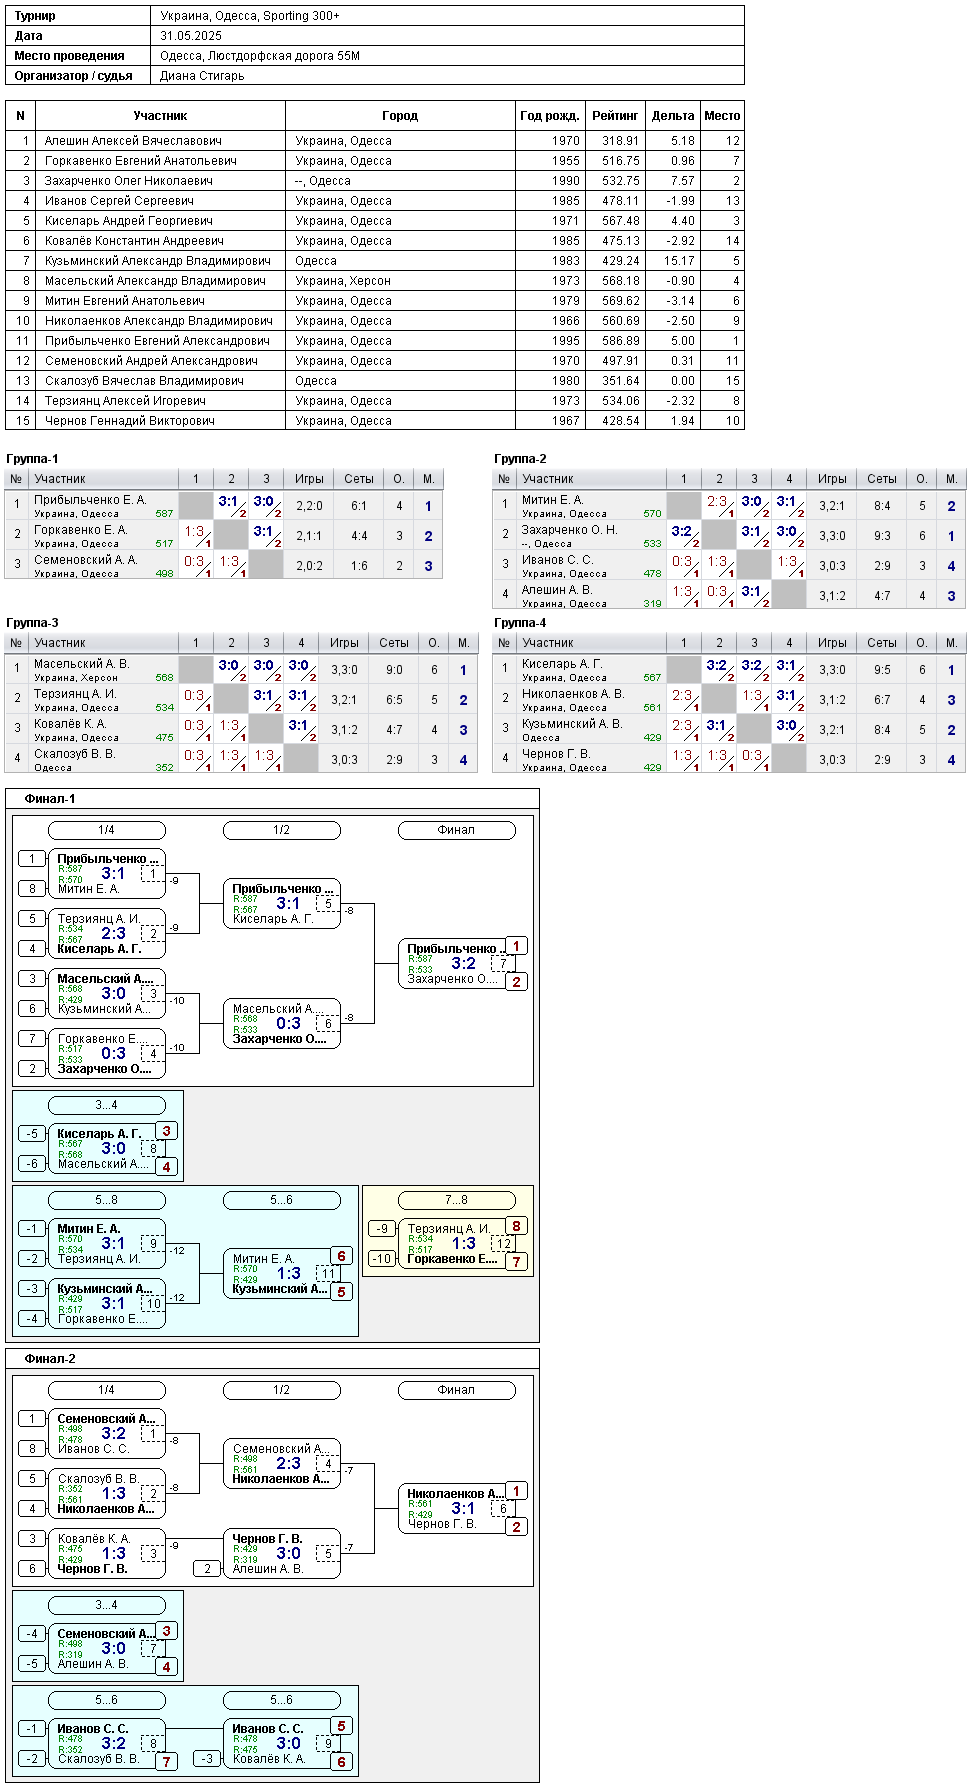Select participant 'Терзиянц Алексей Игоревич'
976x1788 pixels.
point(125,401)
